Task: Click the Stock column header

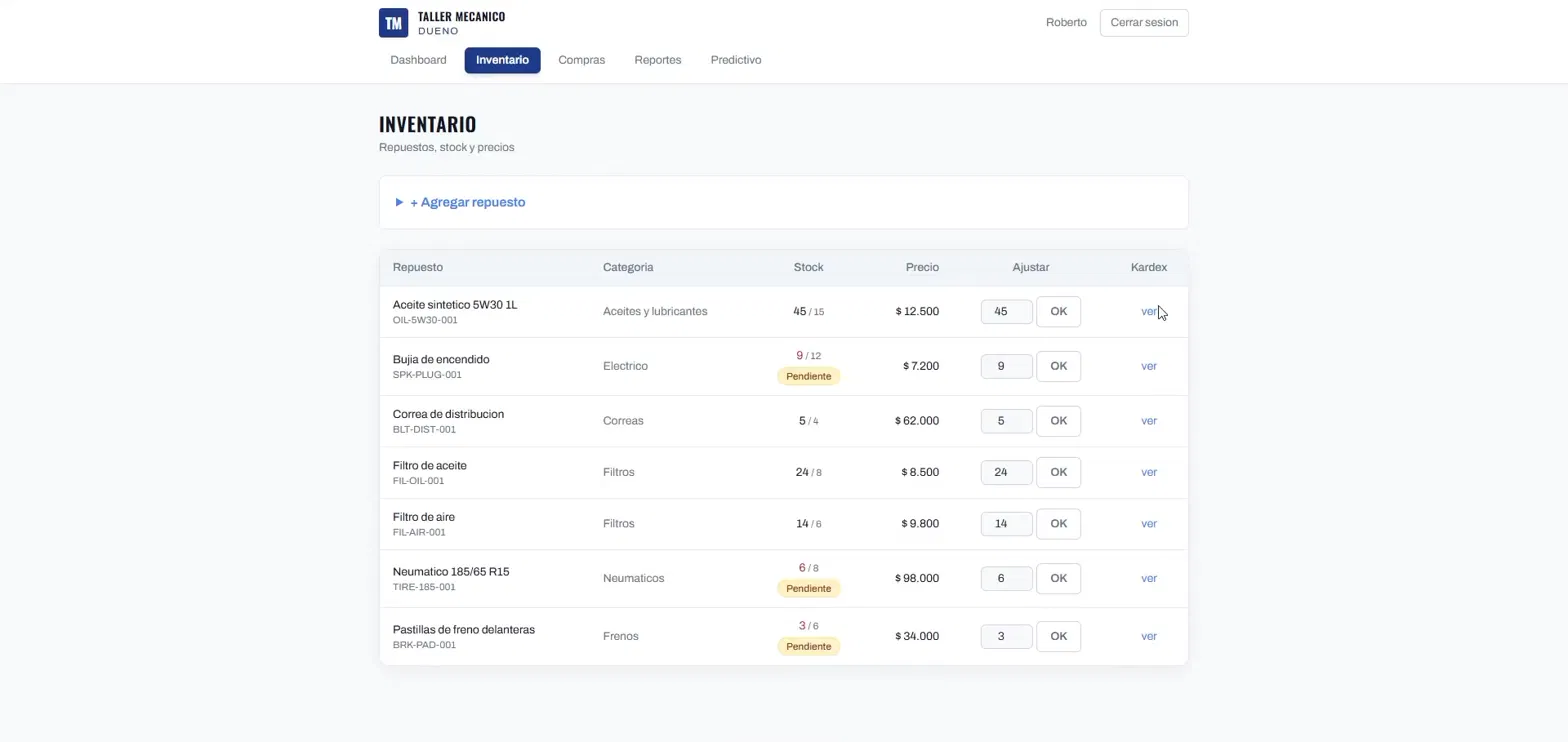Action: 808,268
